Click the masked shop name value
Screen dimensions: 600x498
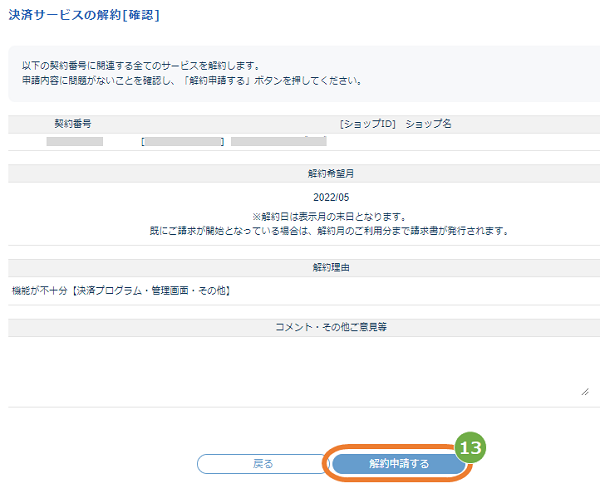[279, 141]
